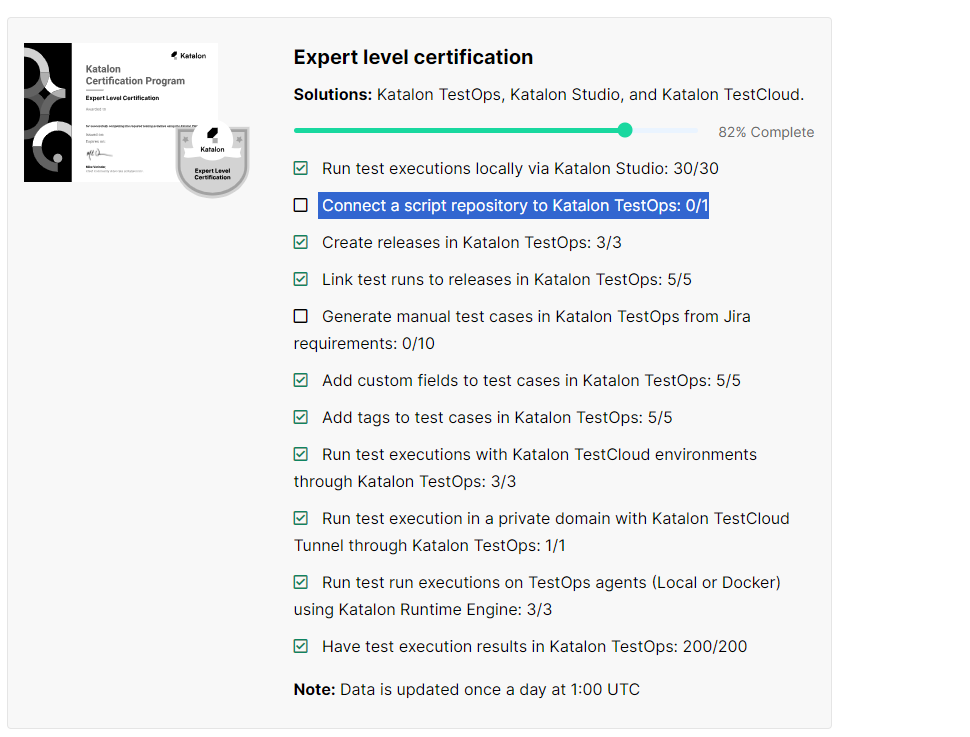Uncheck Link test runs to releases
The image size is (970, 737).
(301, 279)
